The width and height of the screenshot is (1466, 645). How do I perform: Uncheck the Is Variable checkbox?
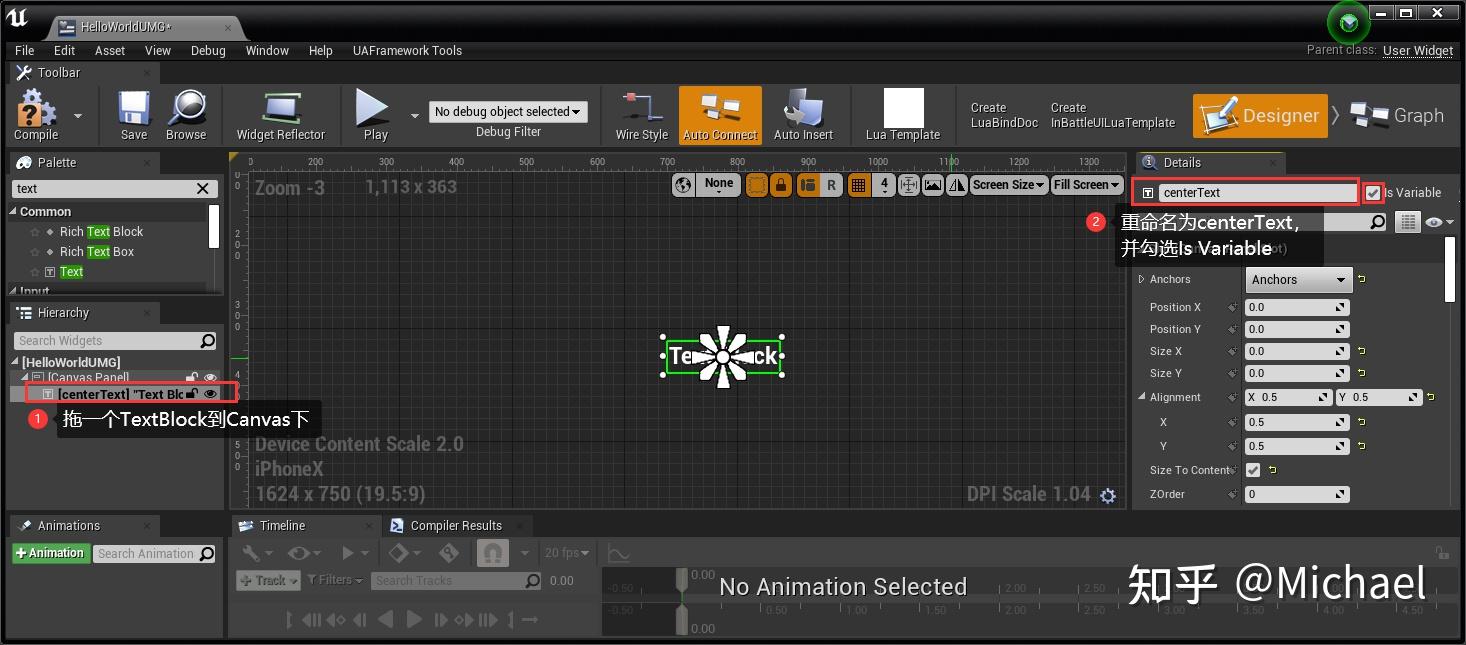(1373, 193)
